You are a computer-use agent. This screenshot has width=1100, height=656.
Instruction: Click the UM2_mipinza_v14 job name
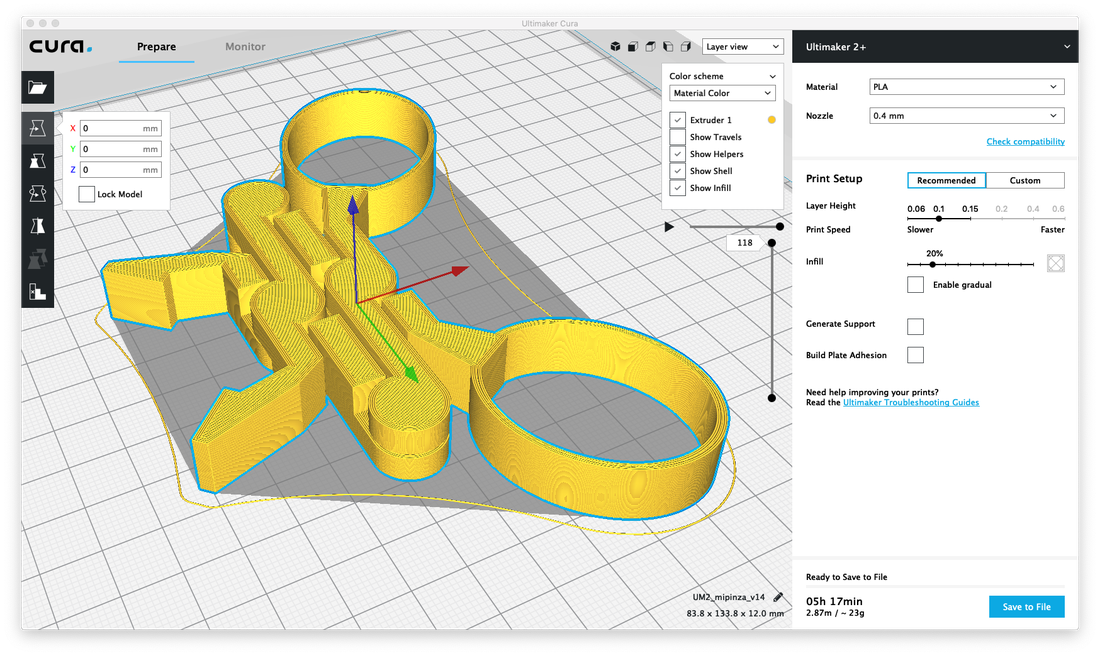728,597
